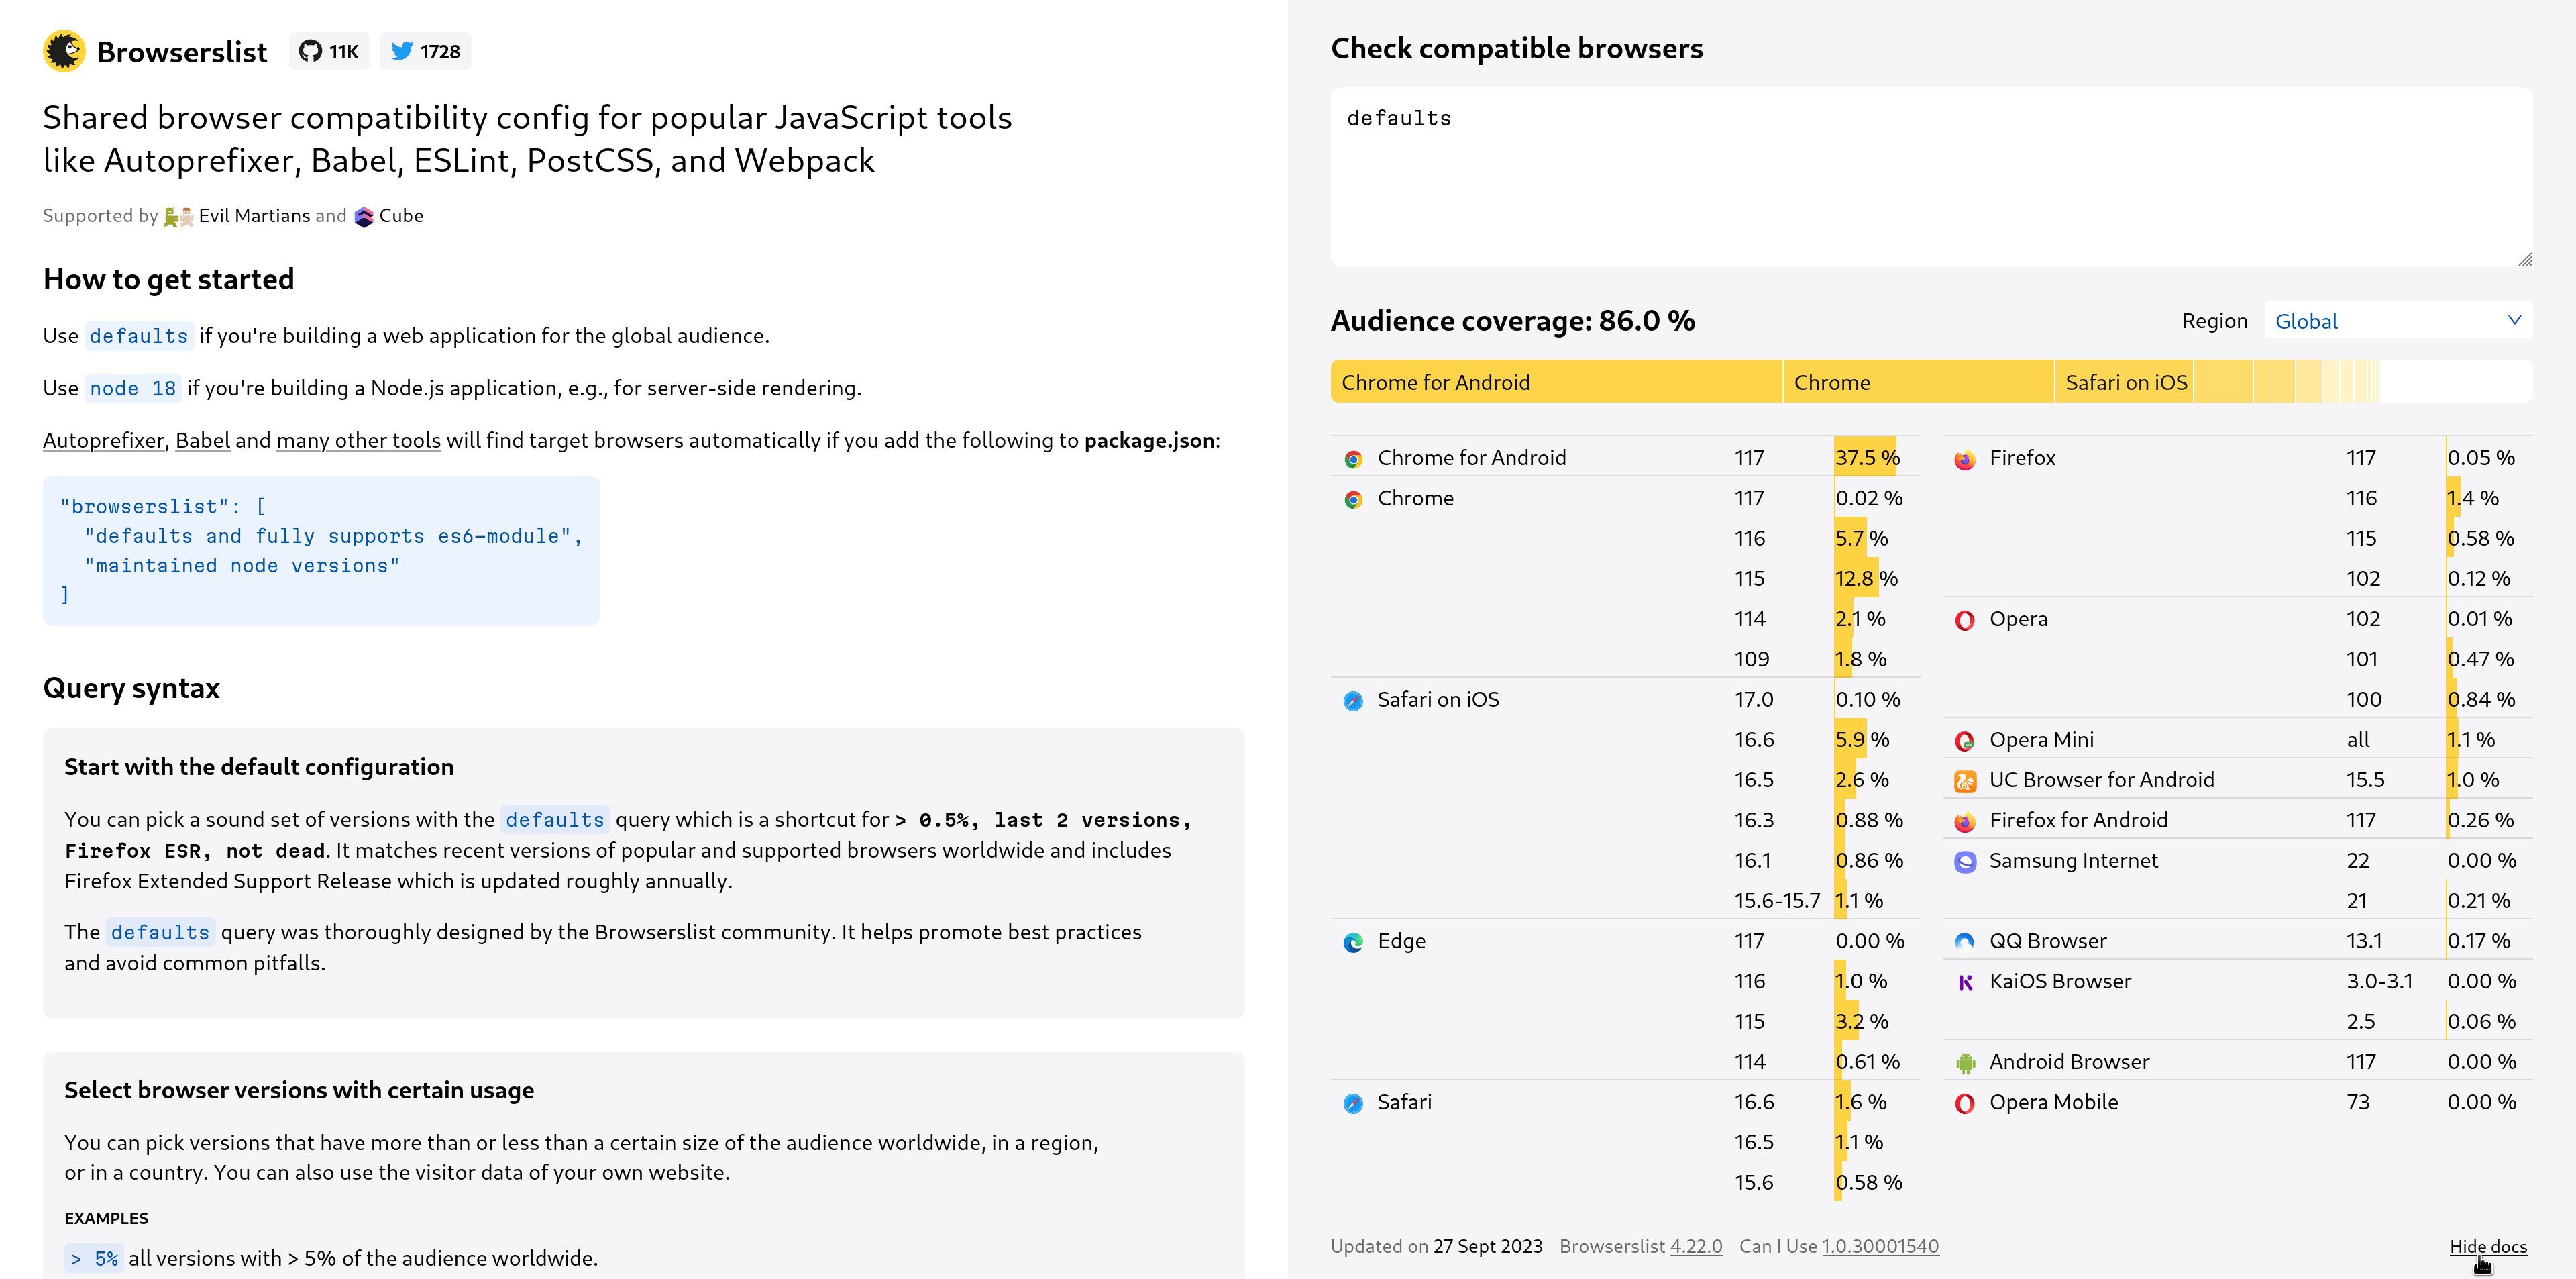The image size is (2576, 1279).
Task: Click the Hide docs toggle link
Action: coord(2487,1246)
